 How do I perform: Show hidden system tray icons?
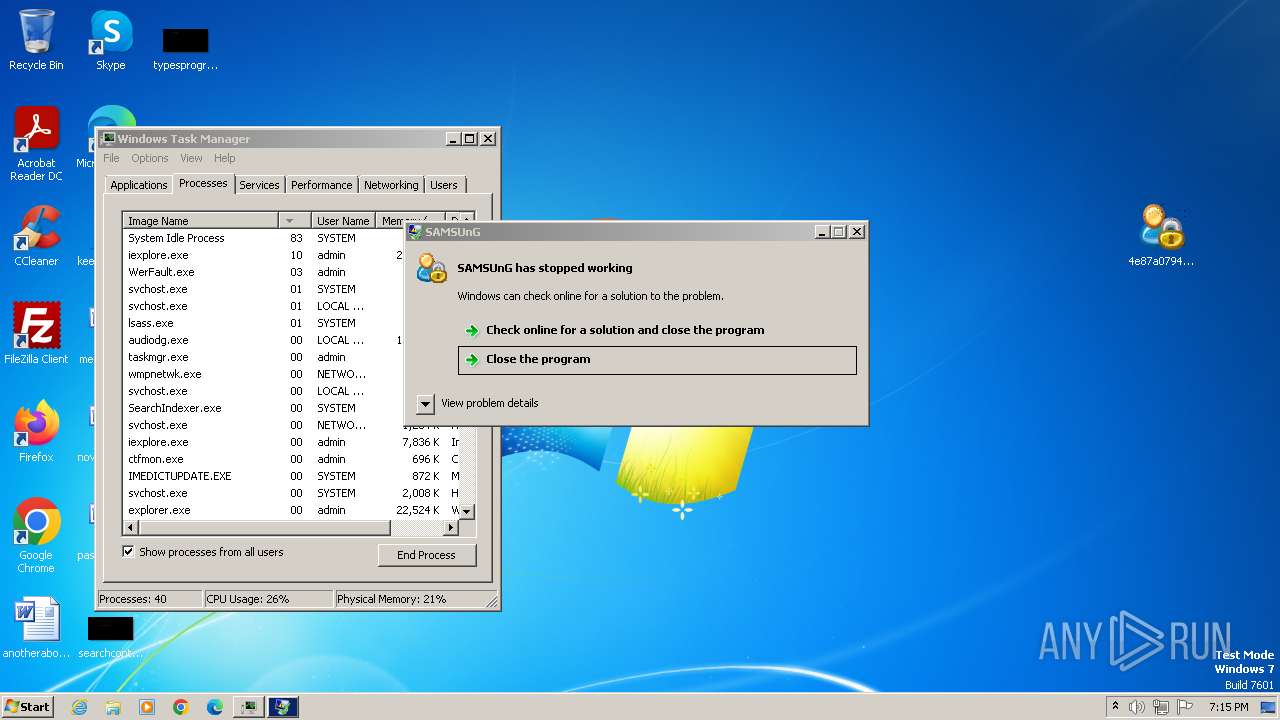(x=1115, y=707)
